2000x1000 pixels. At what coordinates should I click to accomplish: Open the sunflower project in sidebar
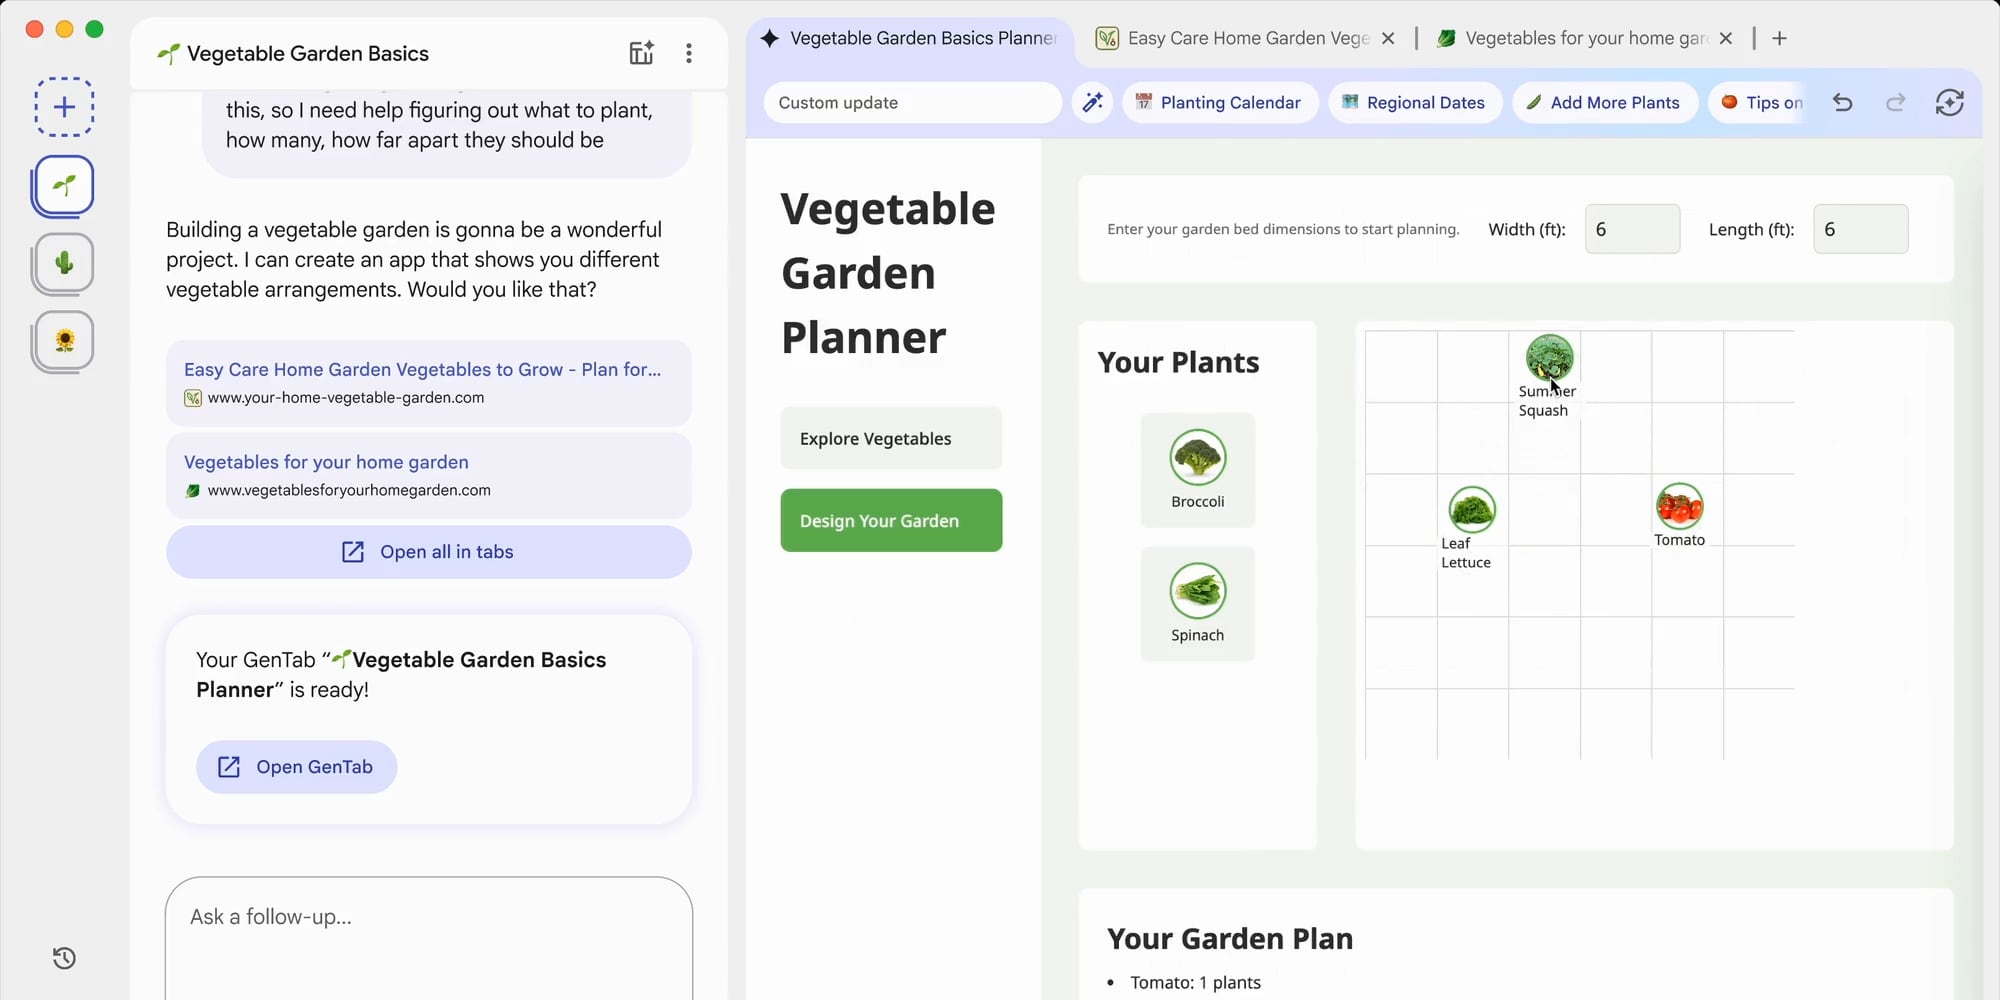[x=64, y=341]
